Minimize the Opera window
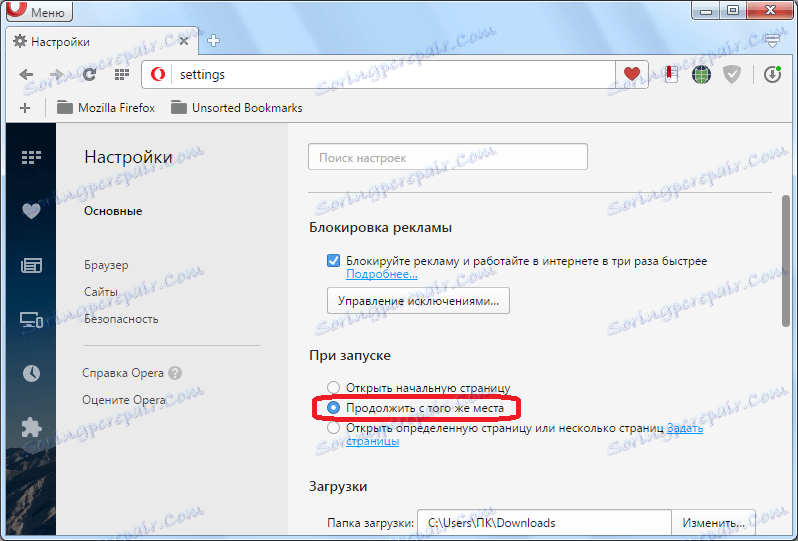Image resolution: width=798 pixels, height=541 pixels. 705,10
